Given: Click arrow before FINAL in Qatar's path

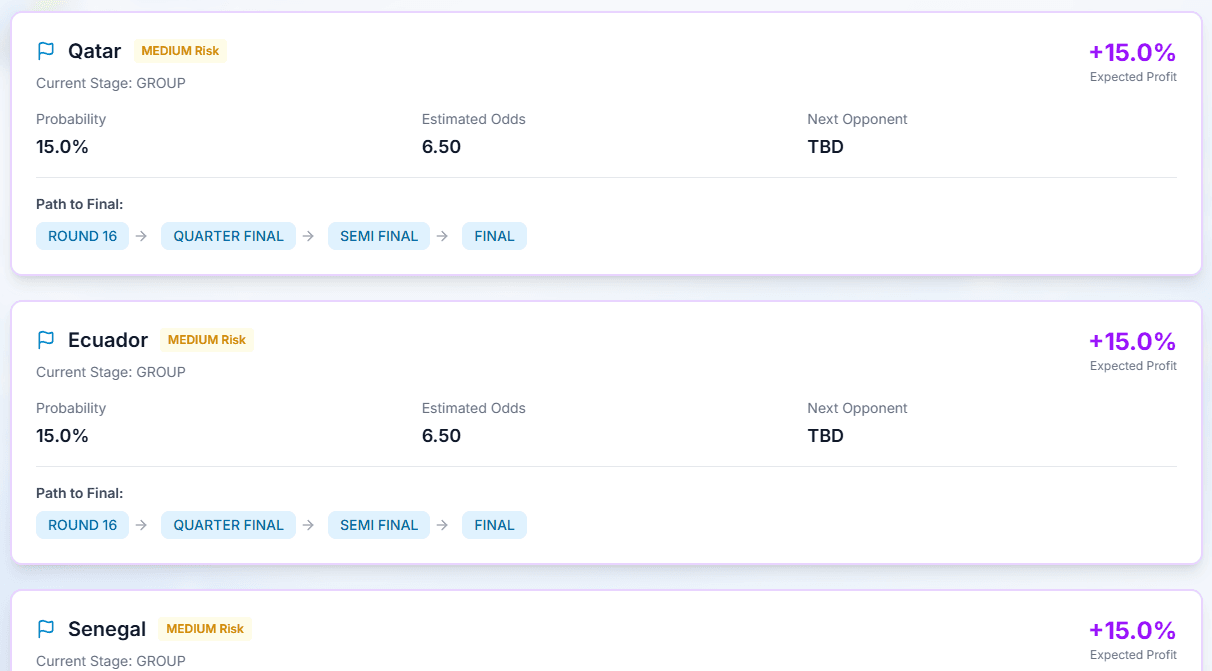Looking at the screenshot, I should [x=442, y=236].
